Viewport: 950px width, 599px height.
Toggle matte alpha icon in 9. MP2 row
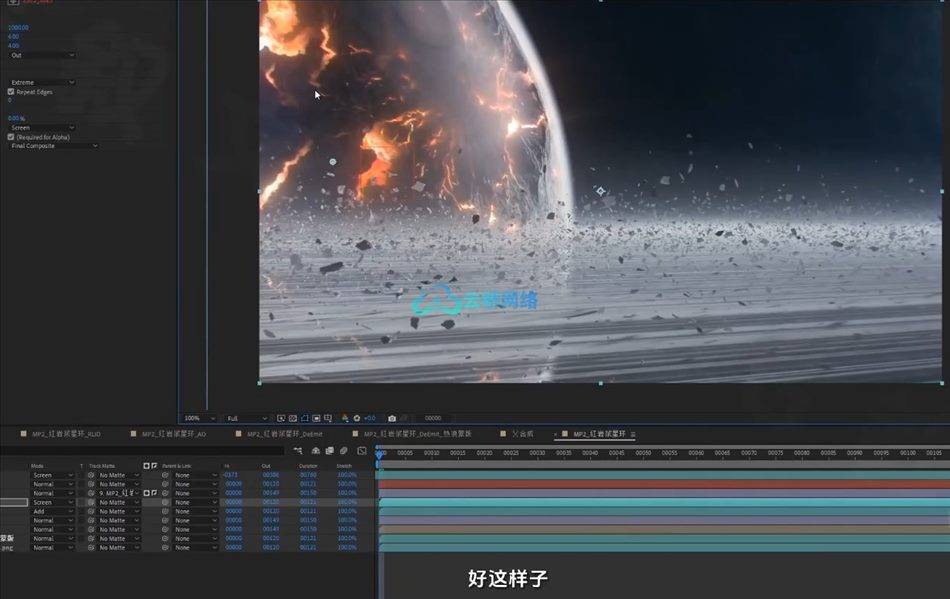tap(147, 493)
